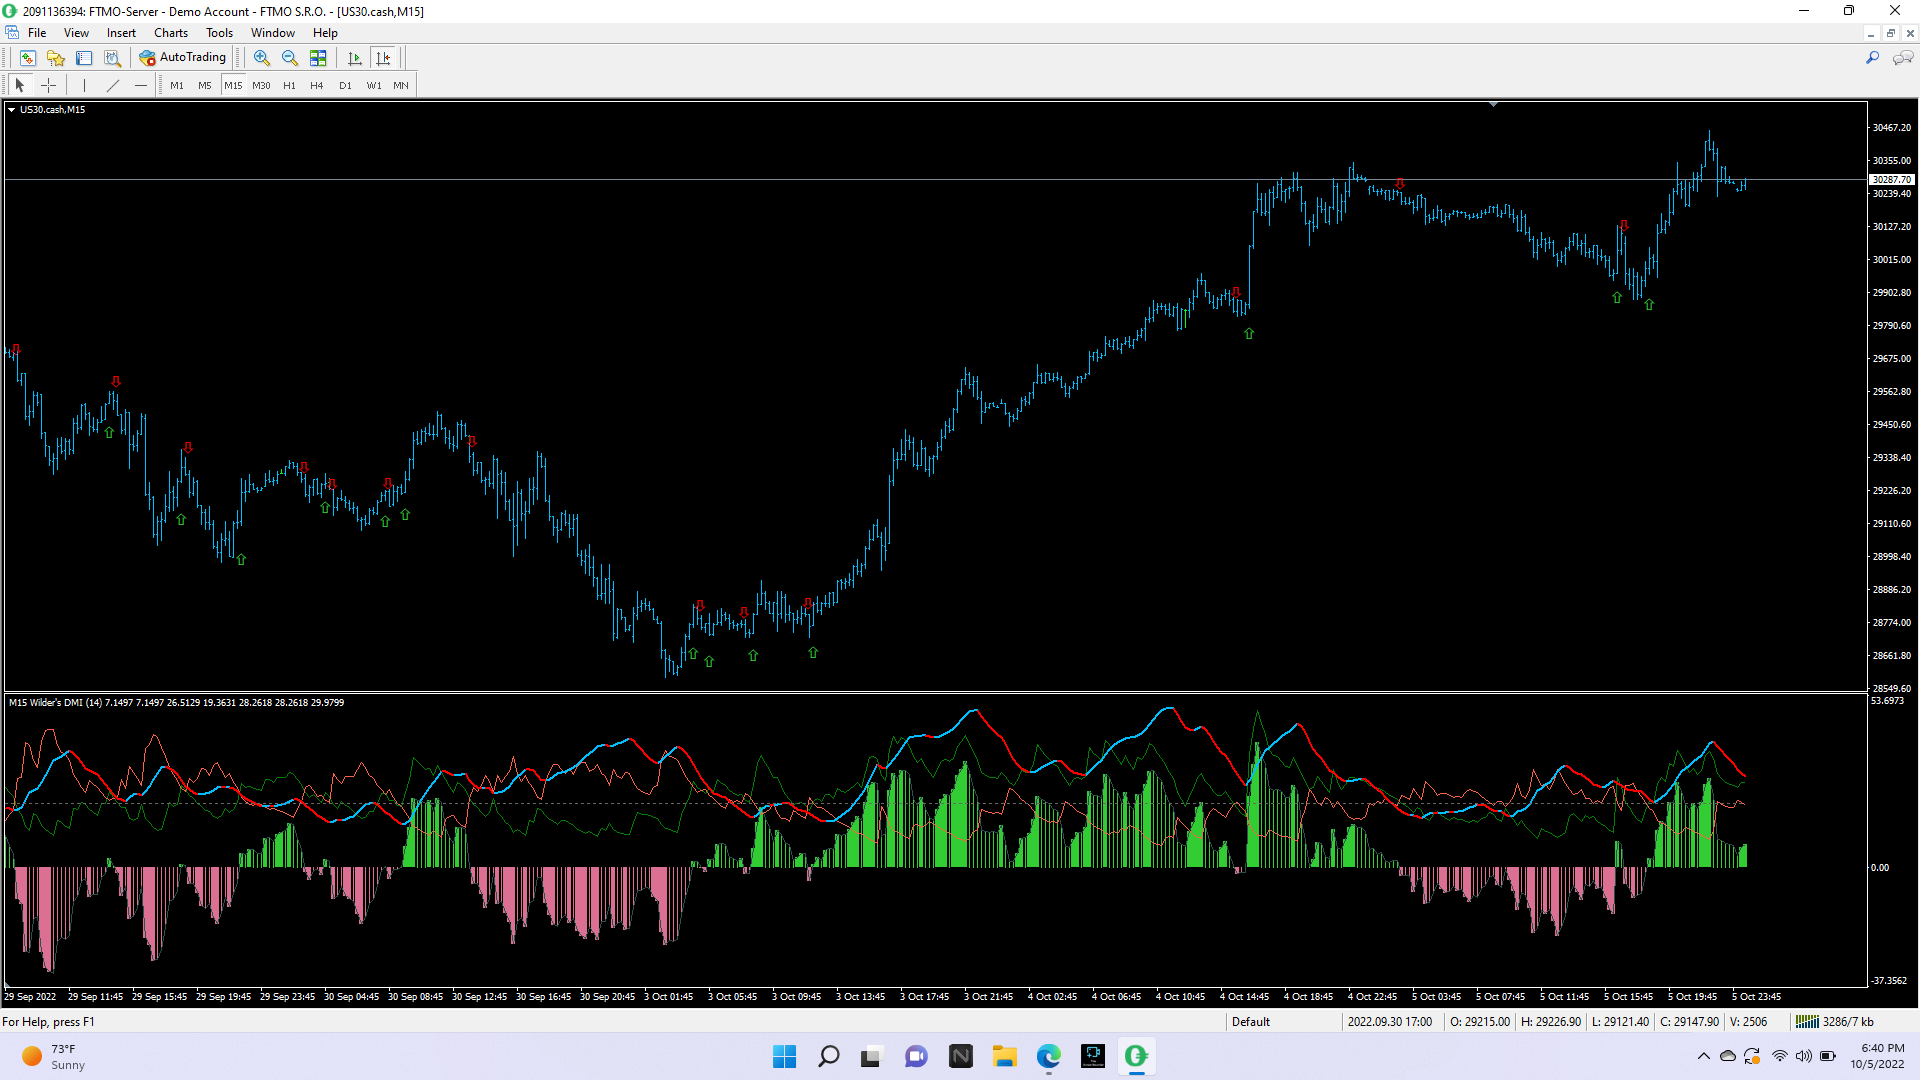Show hidden system tray icons chevron
This screenshot has height=1080, width=1920.
[1703, 1056]
